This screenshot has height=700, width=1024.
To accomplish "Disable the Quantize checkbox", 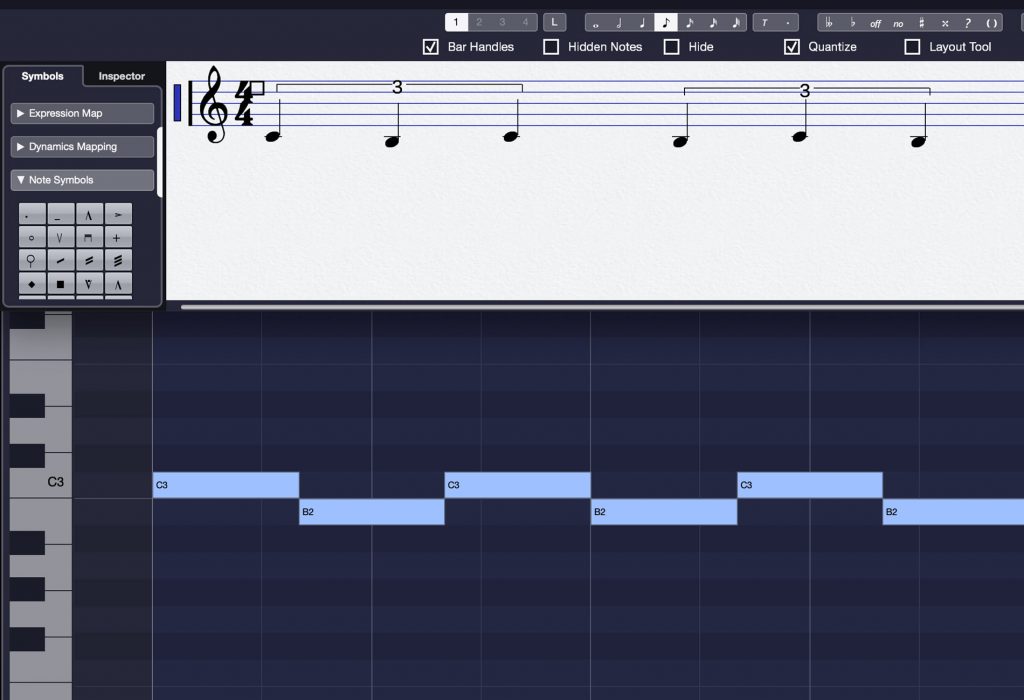I will tap(792, 46).
